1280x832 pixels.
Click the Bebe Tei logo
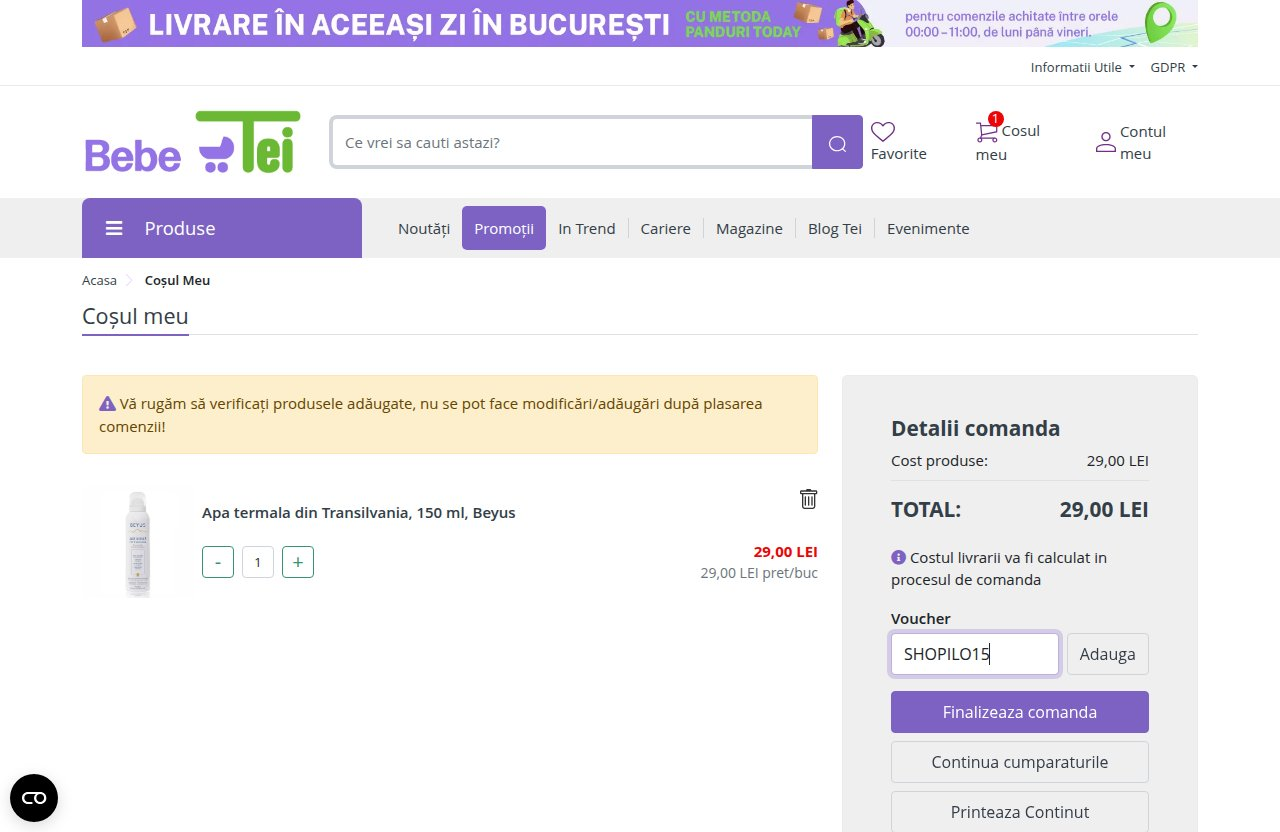tap(192, 142)
